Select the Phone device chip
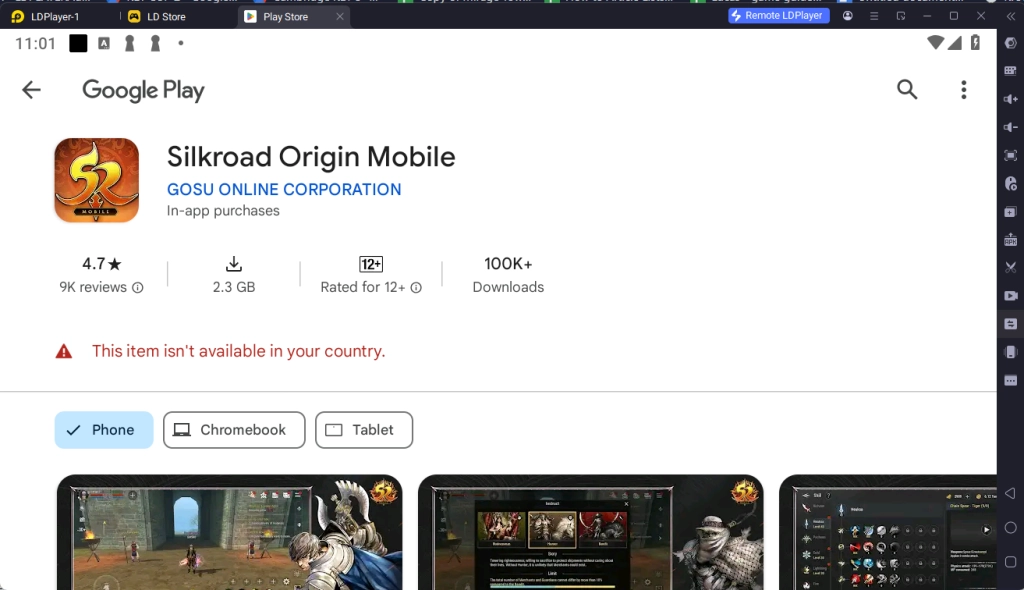 [x=104, y=430]
